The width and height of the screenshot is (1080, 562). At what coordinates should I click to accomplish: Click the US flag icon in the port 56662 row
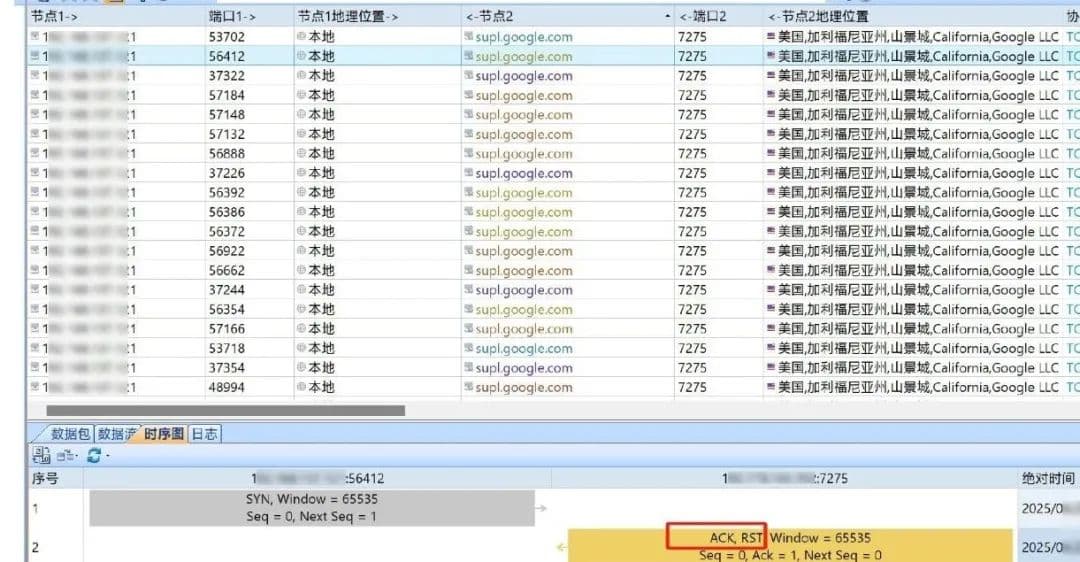771,270
